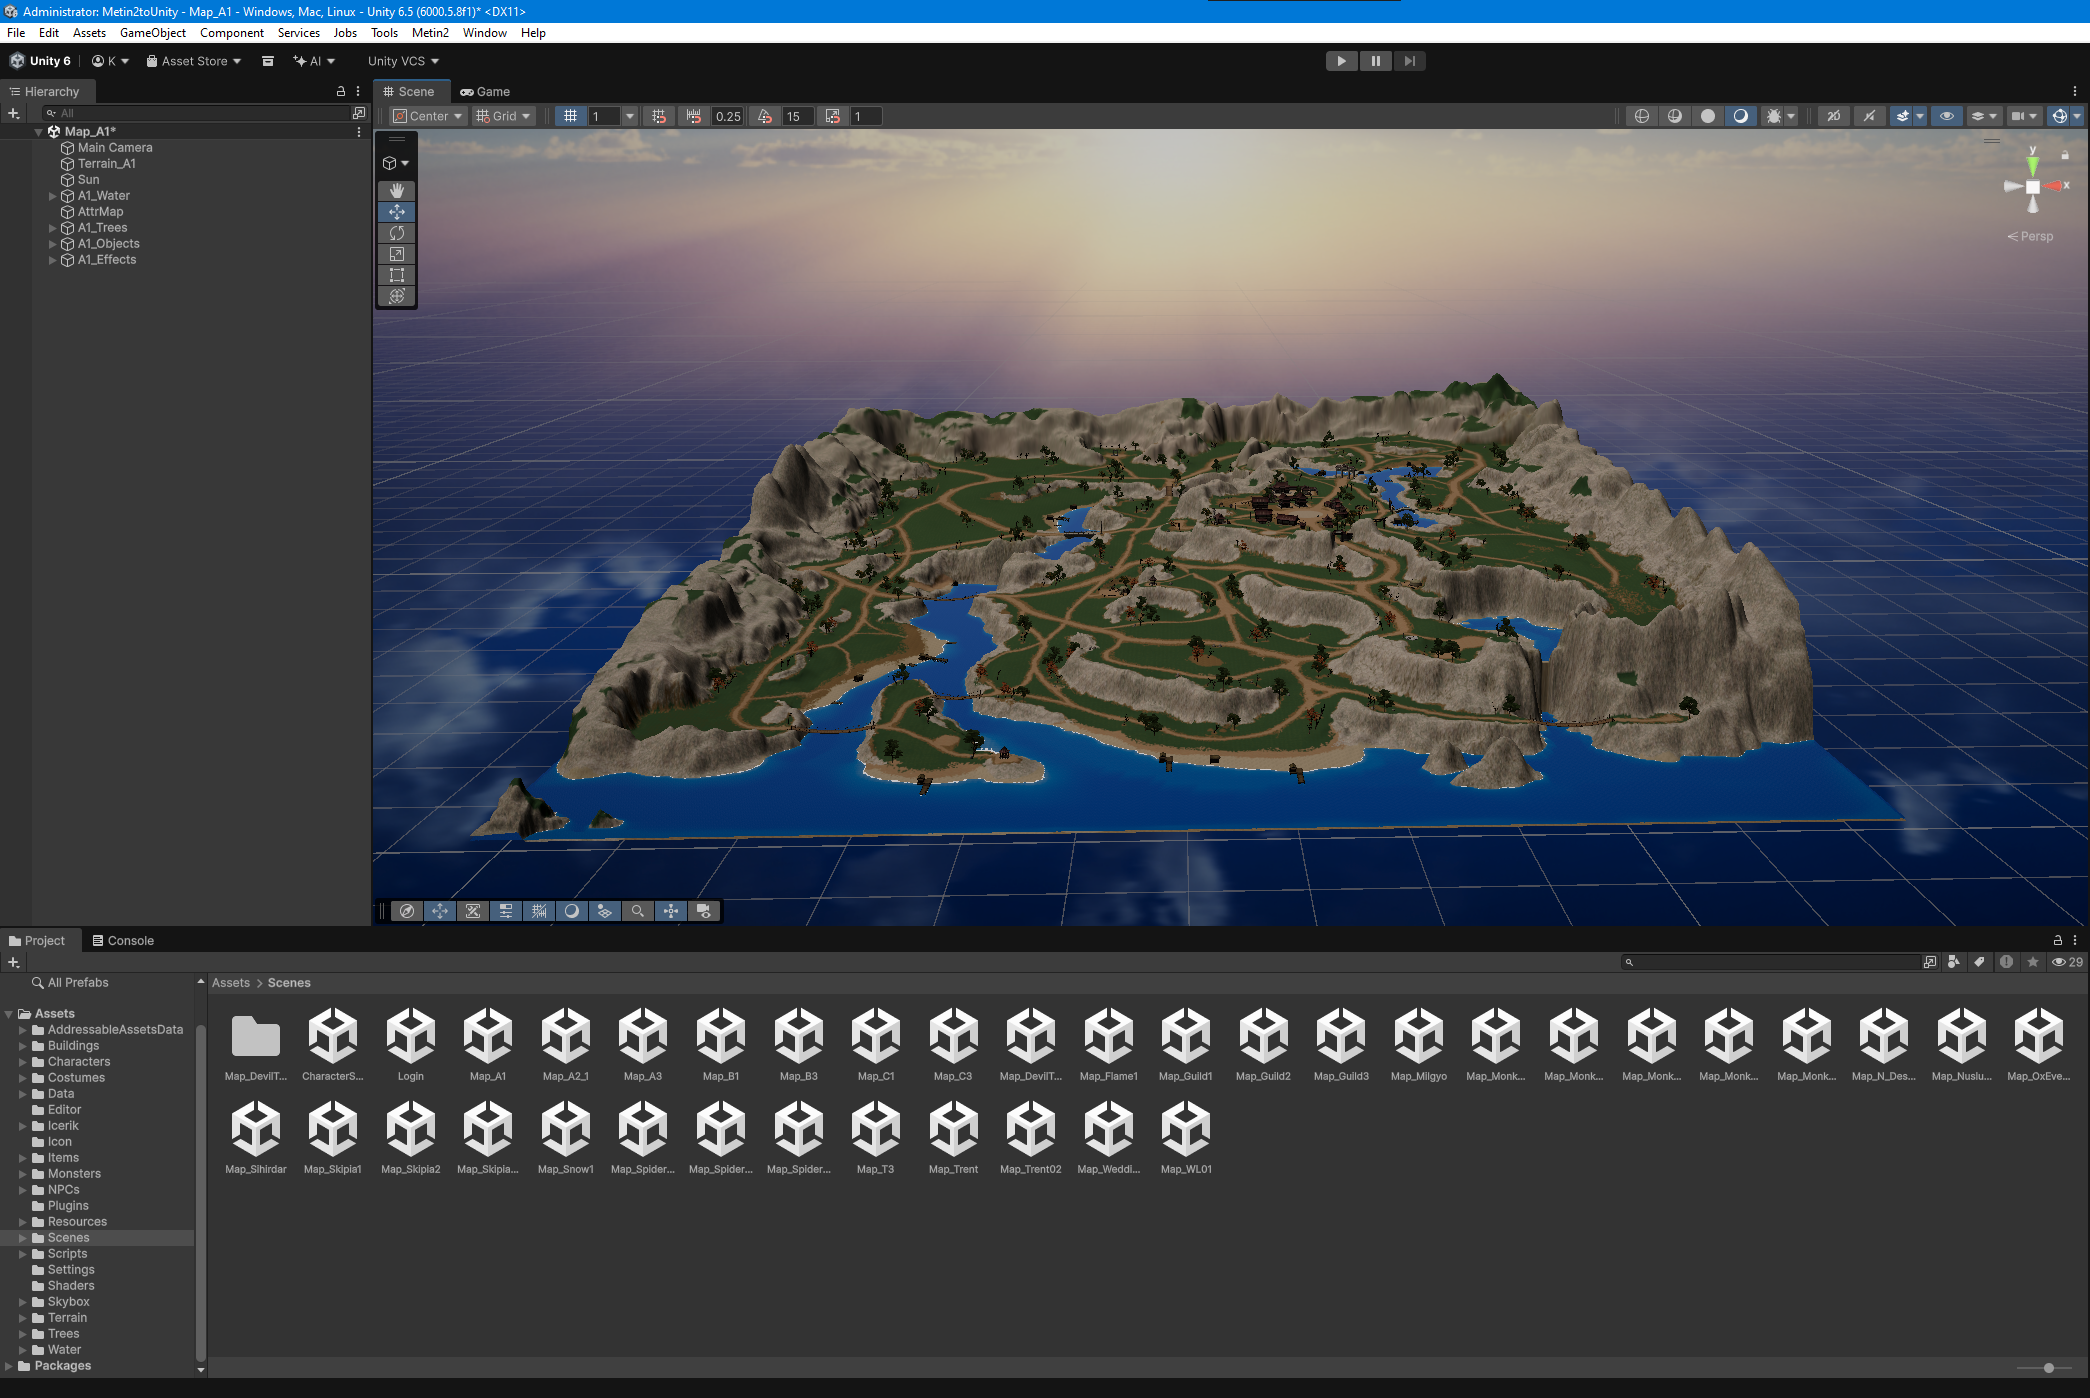Screen dimensions: 2090x1398
Task: Open Scene overlay menu three dots
Action: pyautogui.click(x=2075, y=91)
